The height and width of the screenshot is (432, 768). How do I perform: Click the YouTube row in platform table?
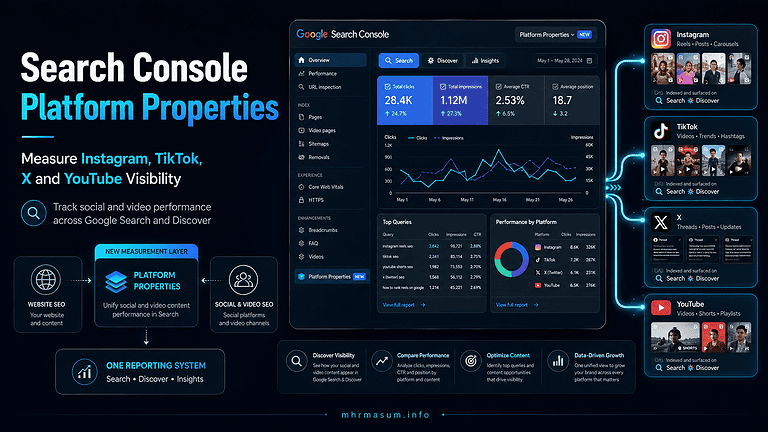pyautogui.click(x=565, y=285)
